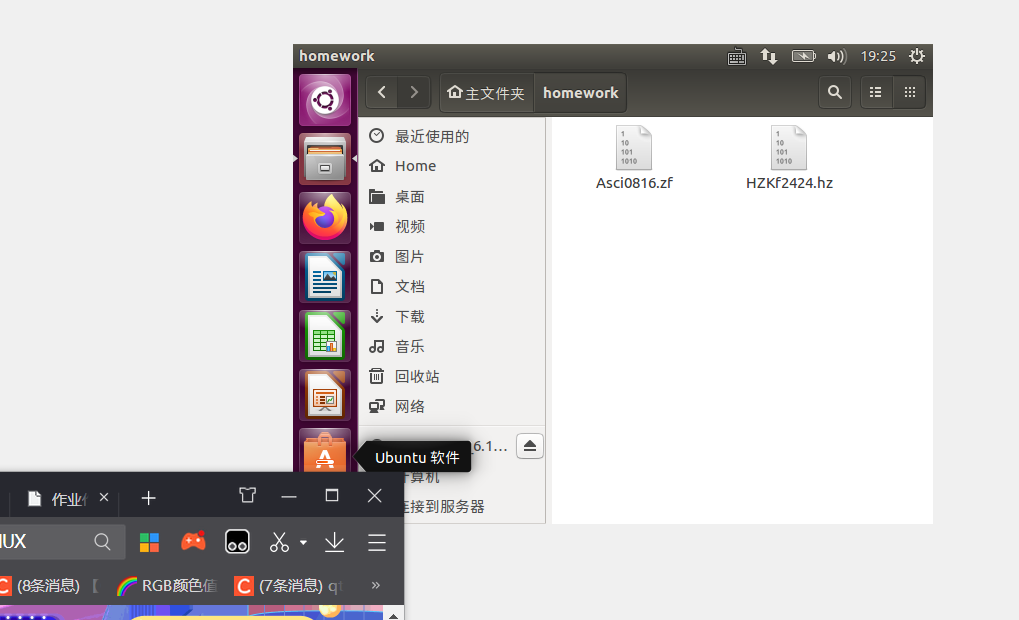1019x620 pixels.
Task: Click the browser address search magnifier
Action: point(102,541)
